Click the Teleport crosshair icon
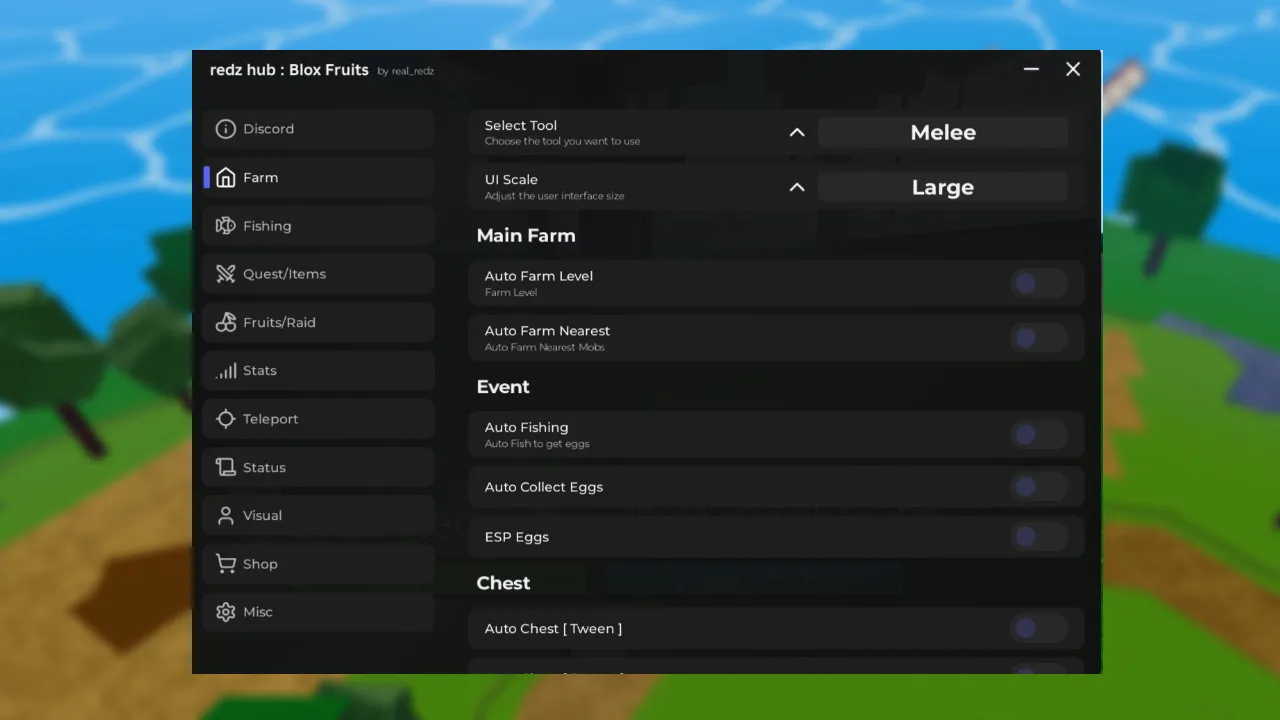 (226, 419)
